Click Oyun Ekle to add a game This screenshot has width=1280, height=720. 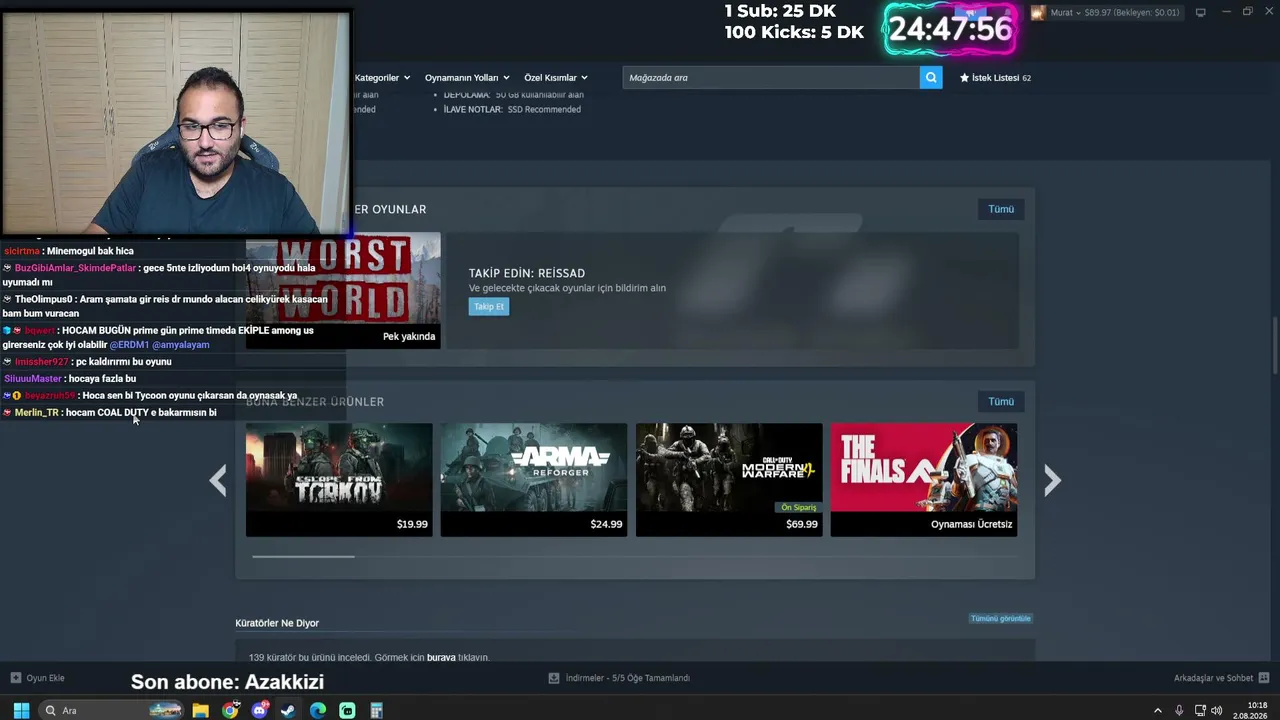coord(38,678)
